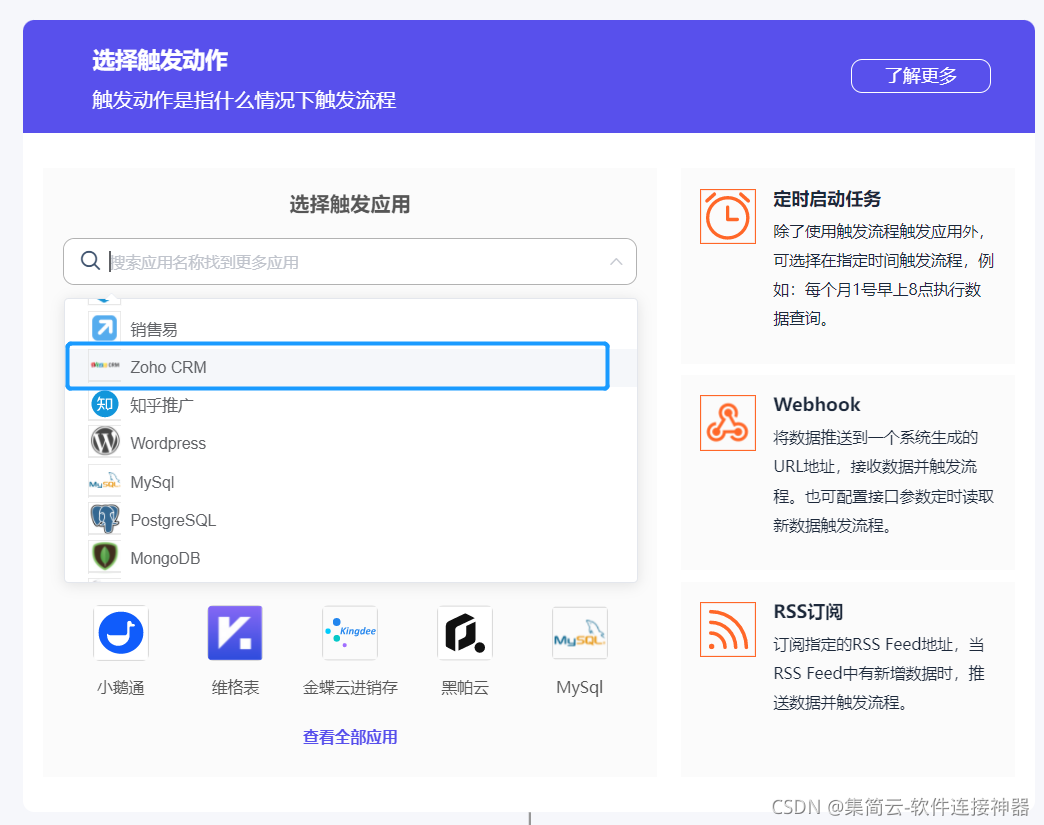1044x825 pixels.
Task: Click the RSS订阅 heading
Action: [808, 611]
